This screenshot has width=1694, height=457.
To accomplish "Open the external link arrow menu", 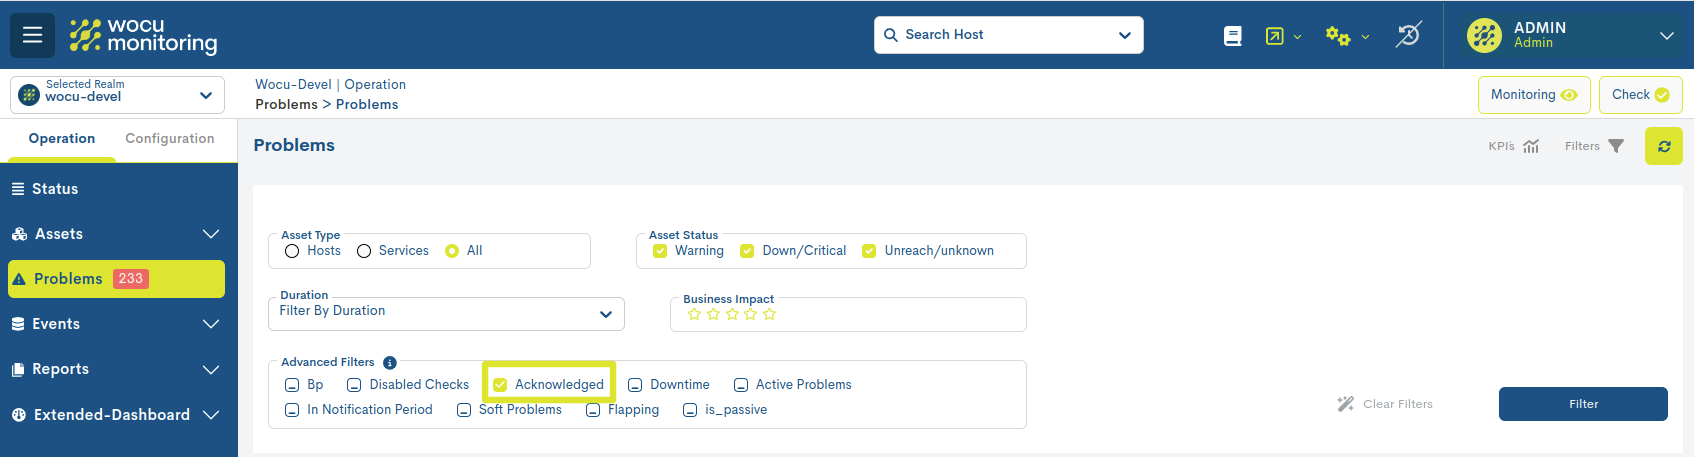I will [1283, 36].
